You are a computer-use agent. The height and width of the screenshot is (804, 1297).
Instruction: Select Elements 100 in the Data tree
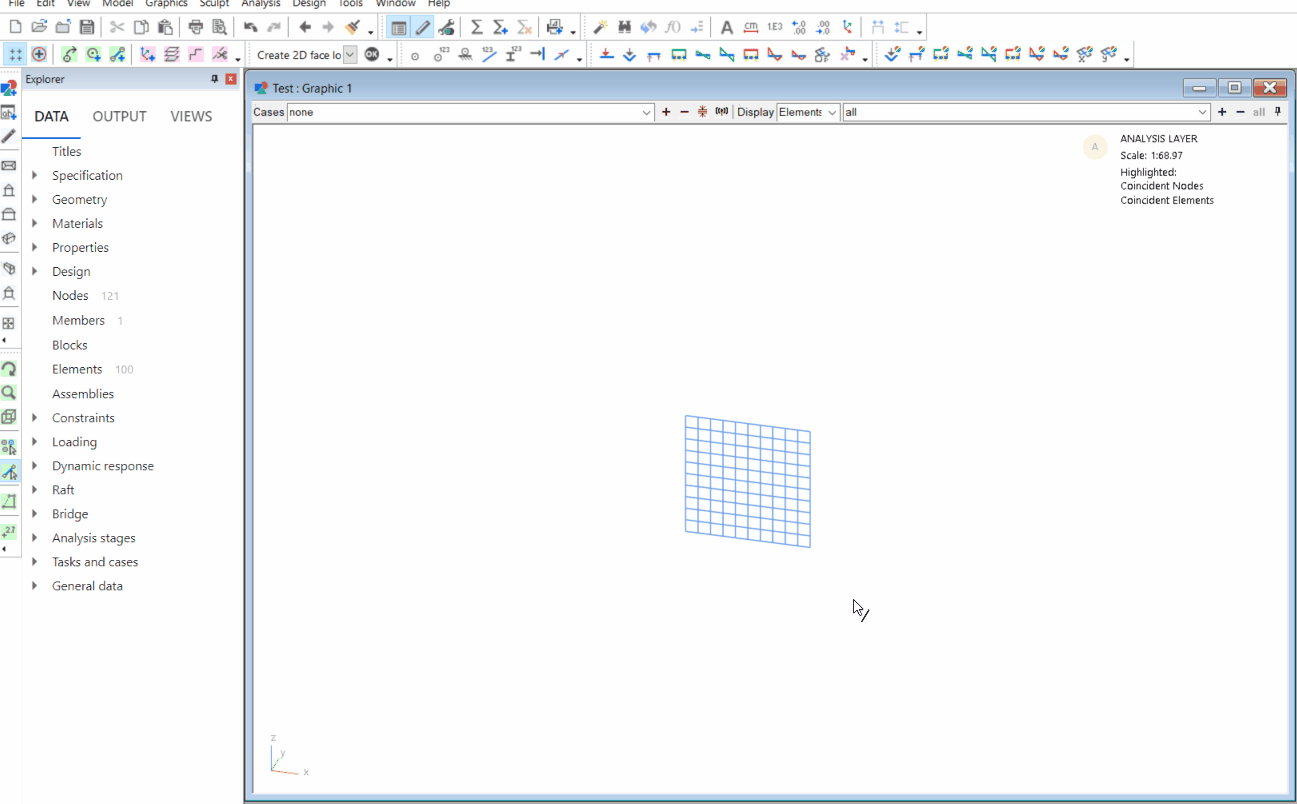click(x=76, y=369)
